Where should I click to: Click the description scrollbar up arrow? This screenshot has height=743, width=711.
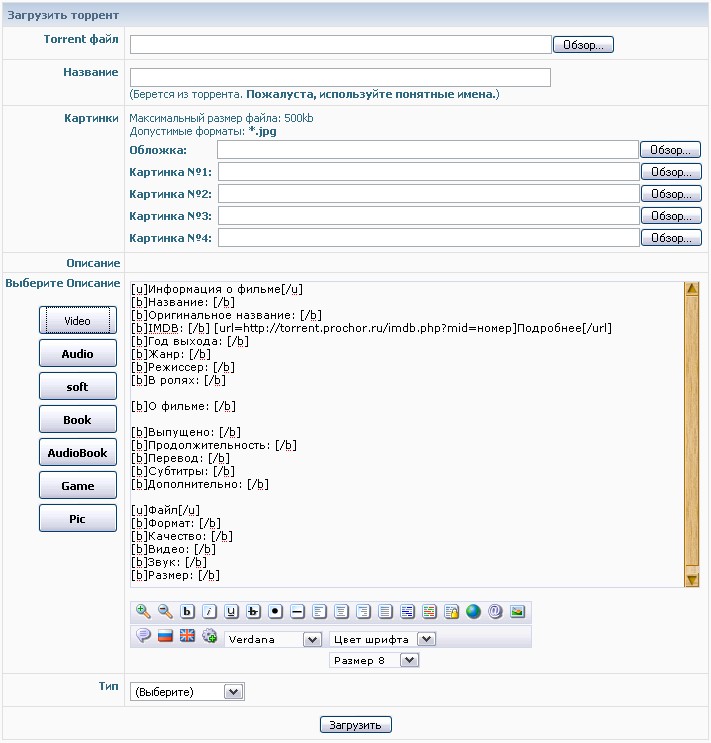(x=692, y=289)
